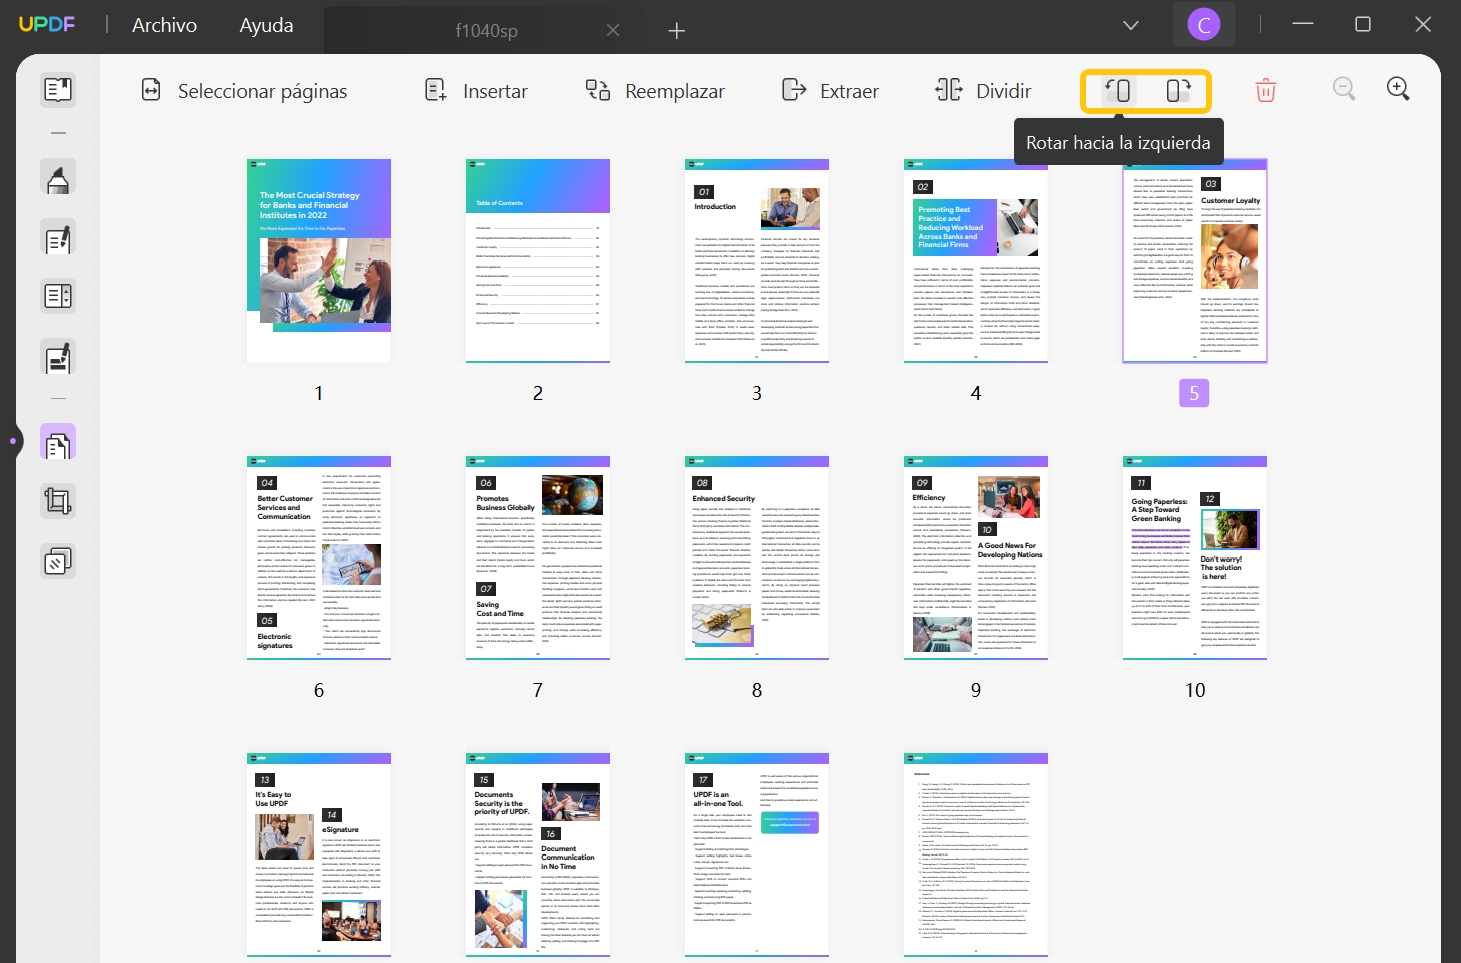This screenshot has width=1461, height=963.
Task: Open the Watermark/stamp sidebar tool
Action: 58,562
